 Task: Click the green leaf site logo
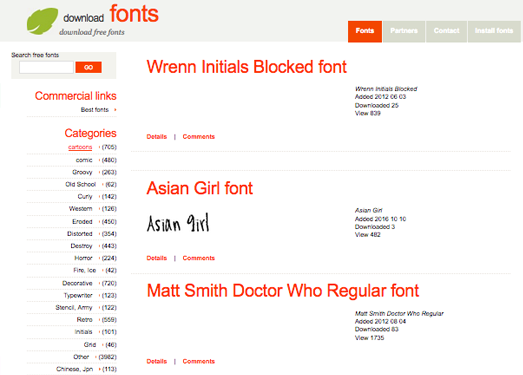(42, 21)
